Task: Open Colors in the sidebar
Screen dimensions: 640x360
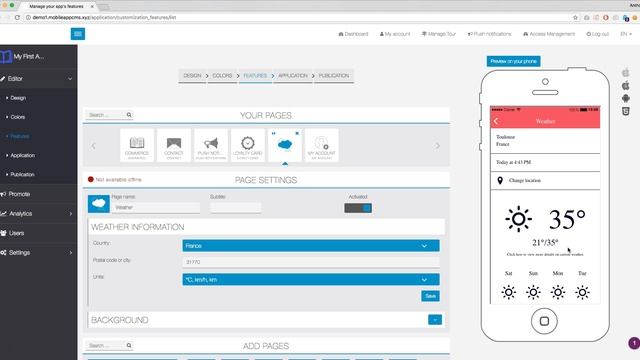Action: click(x=18, y=117)
